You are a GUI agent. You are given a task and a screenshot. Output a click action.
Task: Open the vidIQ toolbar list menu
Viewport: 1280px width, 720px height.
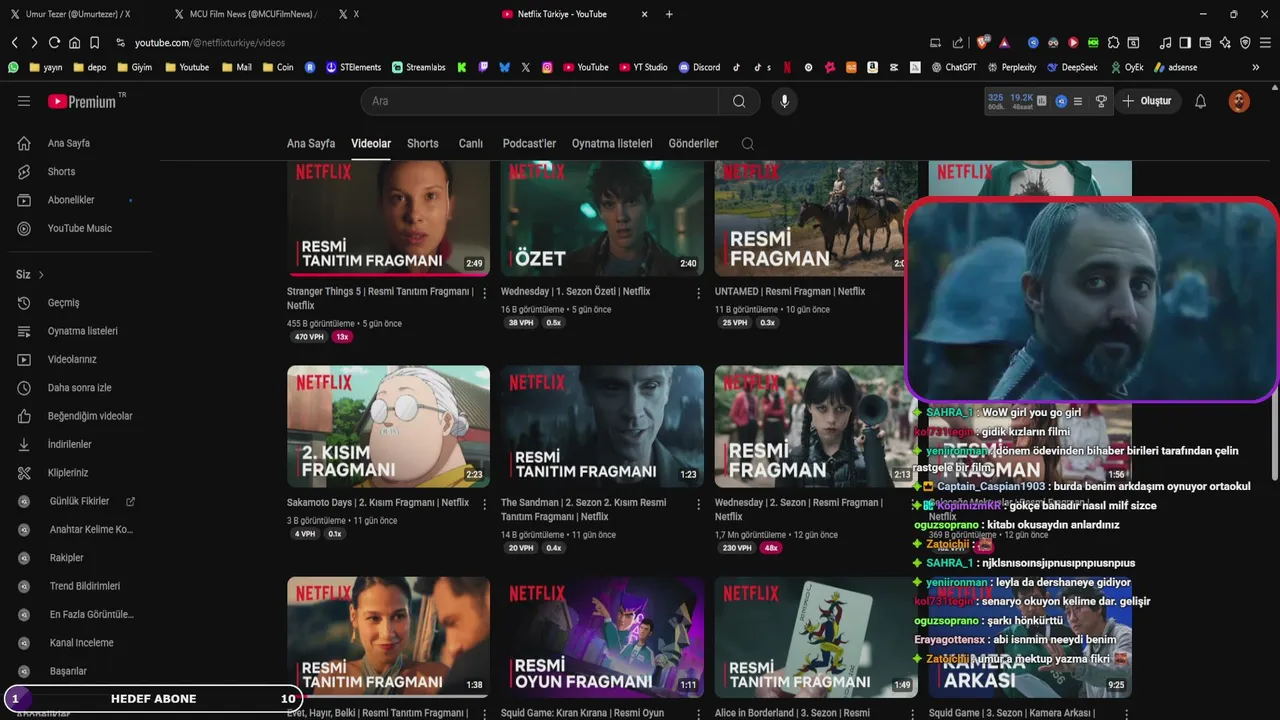tap(1077, 101)
